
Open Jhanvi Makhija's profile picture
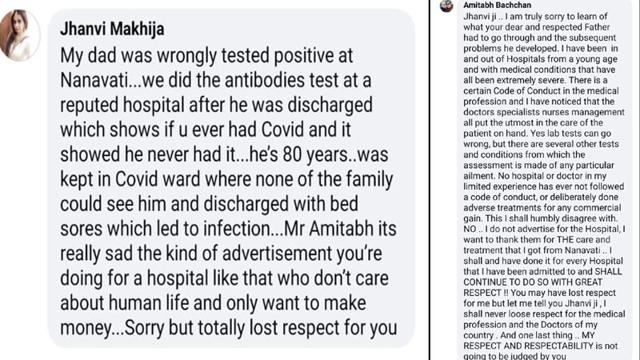[19, 36]
